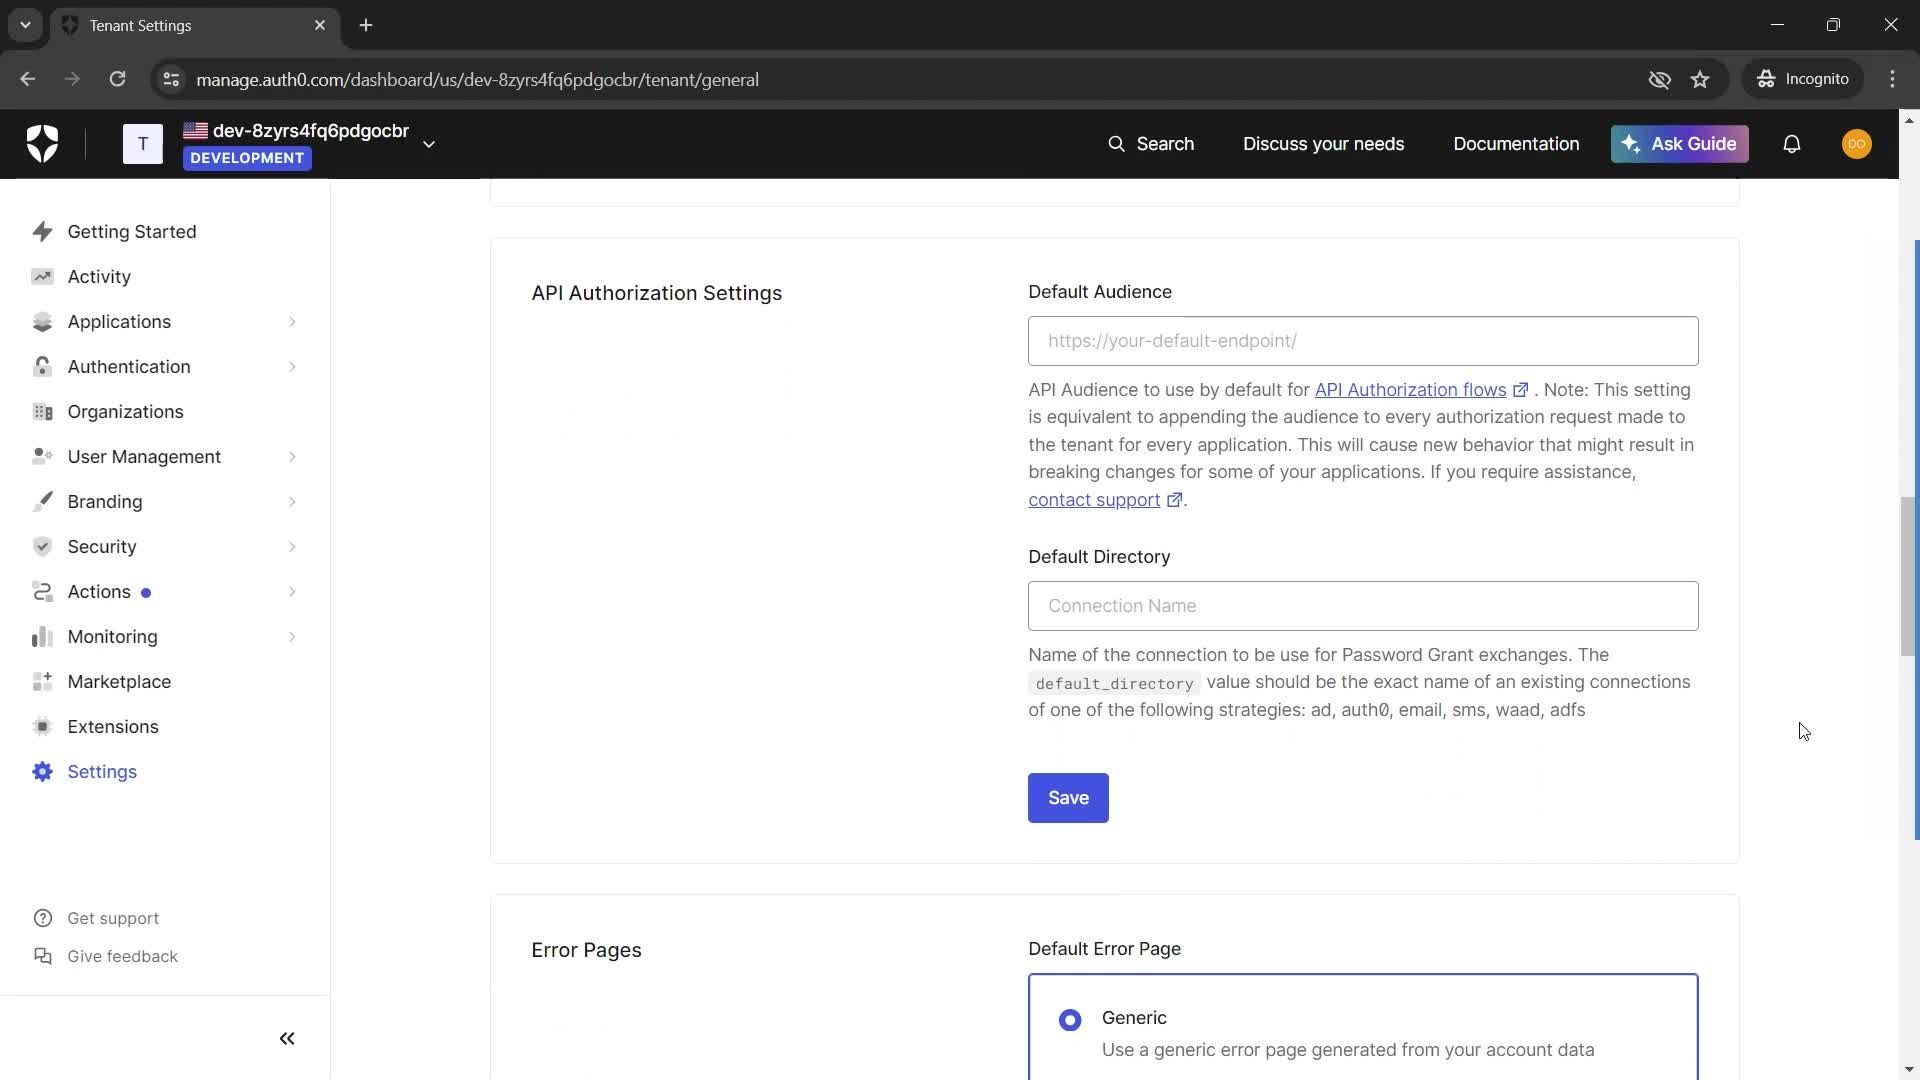Open the Activity section
The height and width of the screenshot is (1080, 1920).
(98, 277)
